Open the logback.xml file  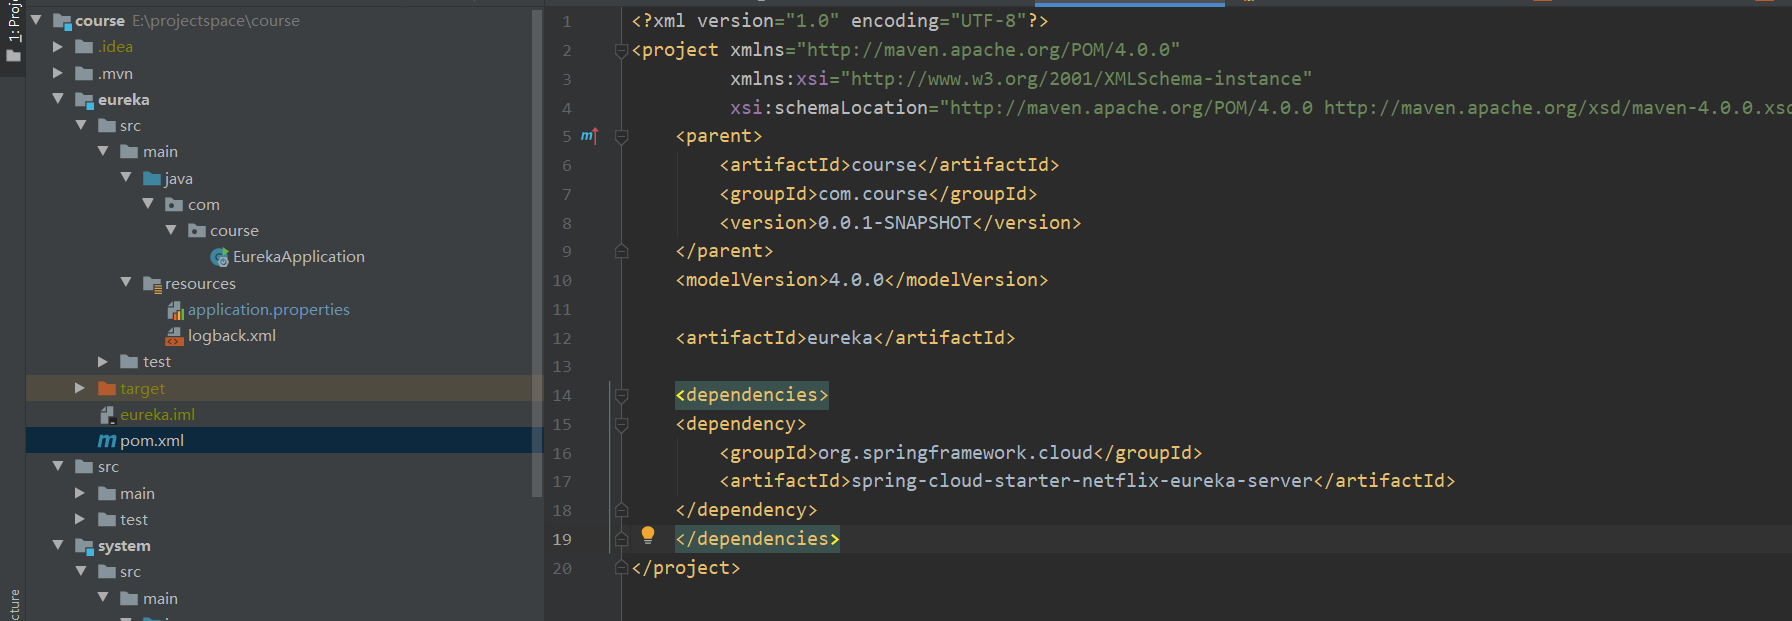231,336
